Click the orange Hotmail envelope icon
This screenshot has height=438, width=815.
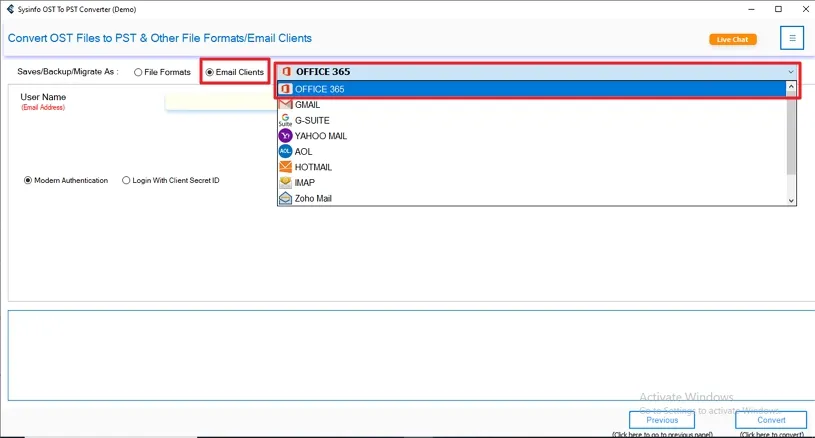click(285, 167)
